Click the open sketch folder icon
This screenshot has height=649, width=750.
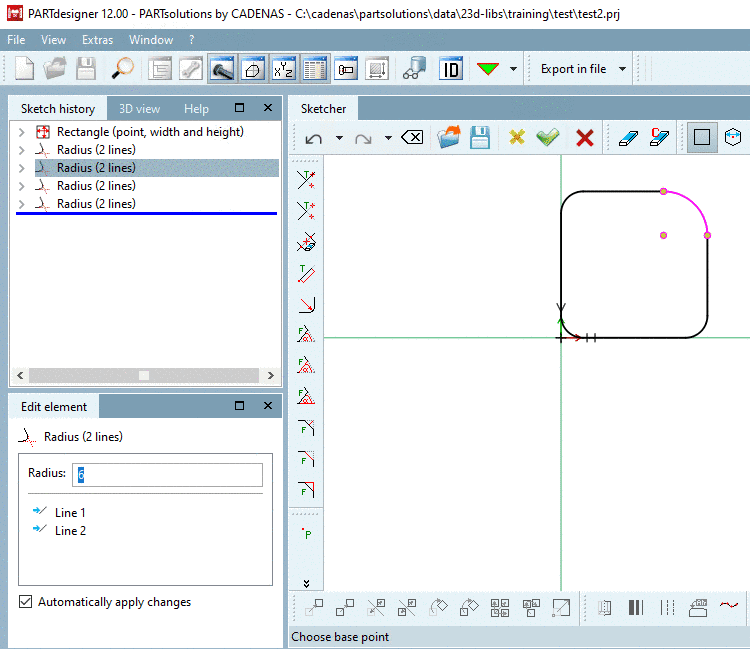[449, 138]
